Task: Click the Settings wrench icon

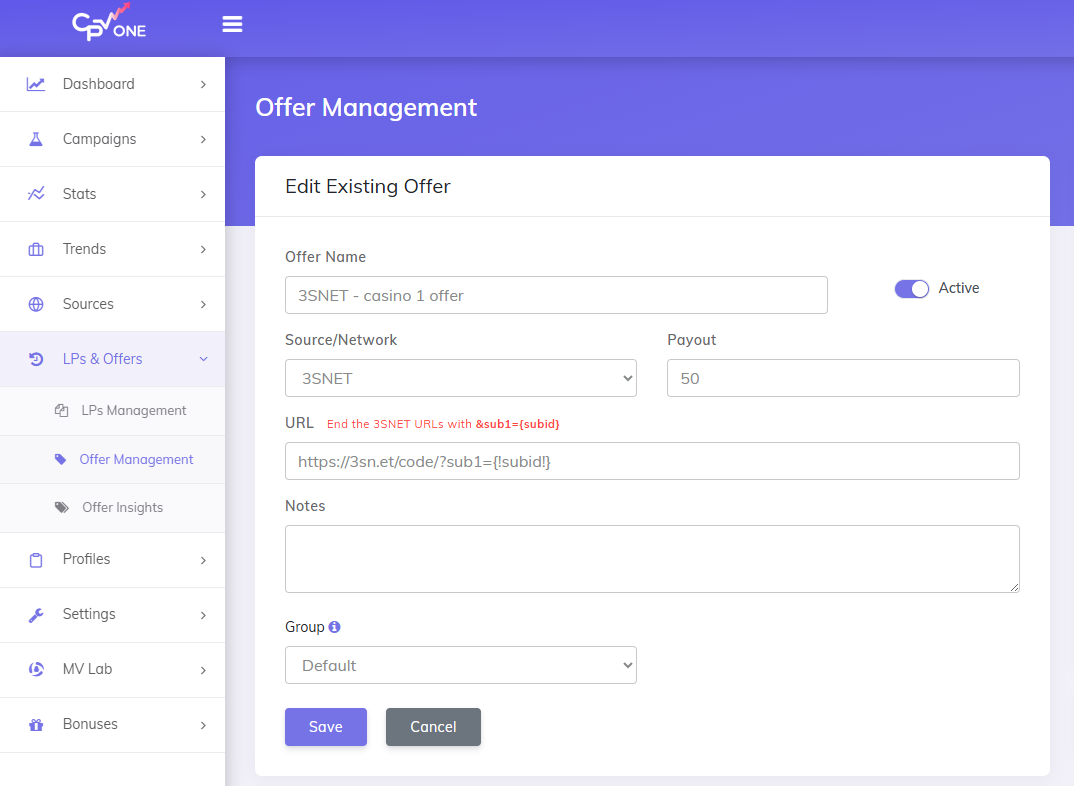Action: [36, 614]
